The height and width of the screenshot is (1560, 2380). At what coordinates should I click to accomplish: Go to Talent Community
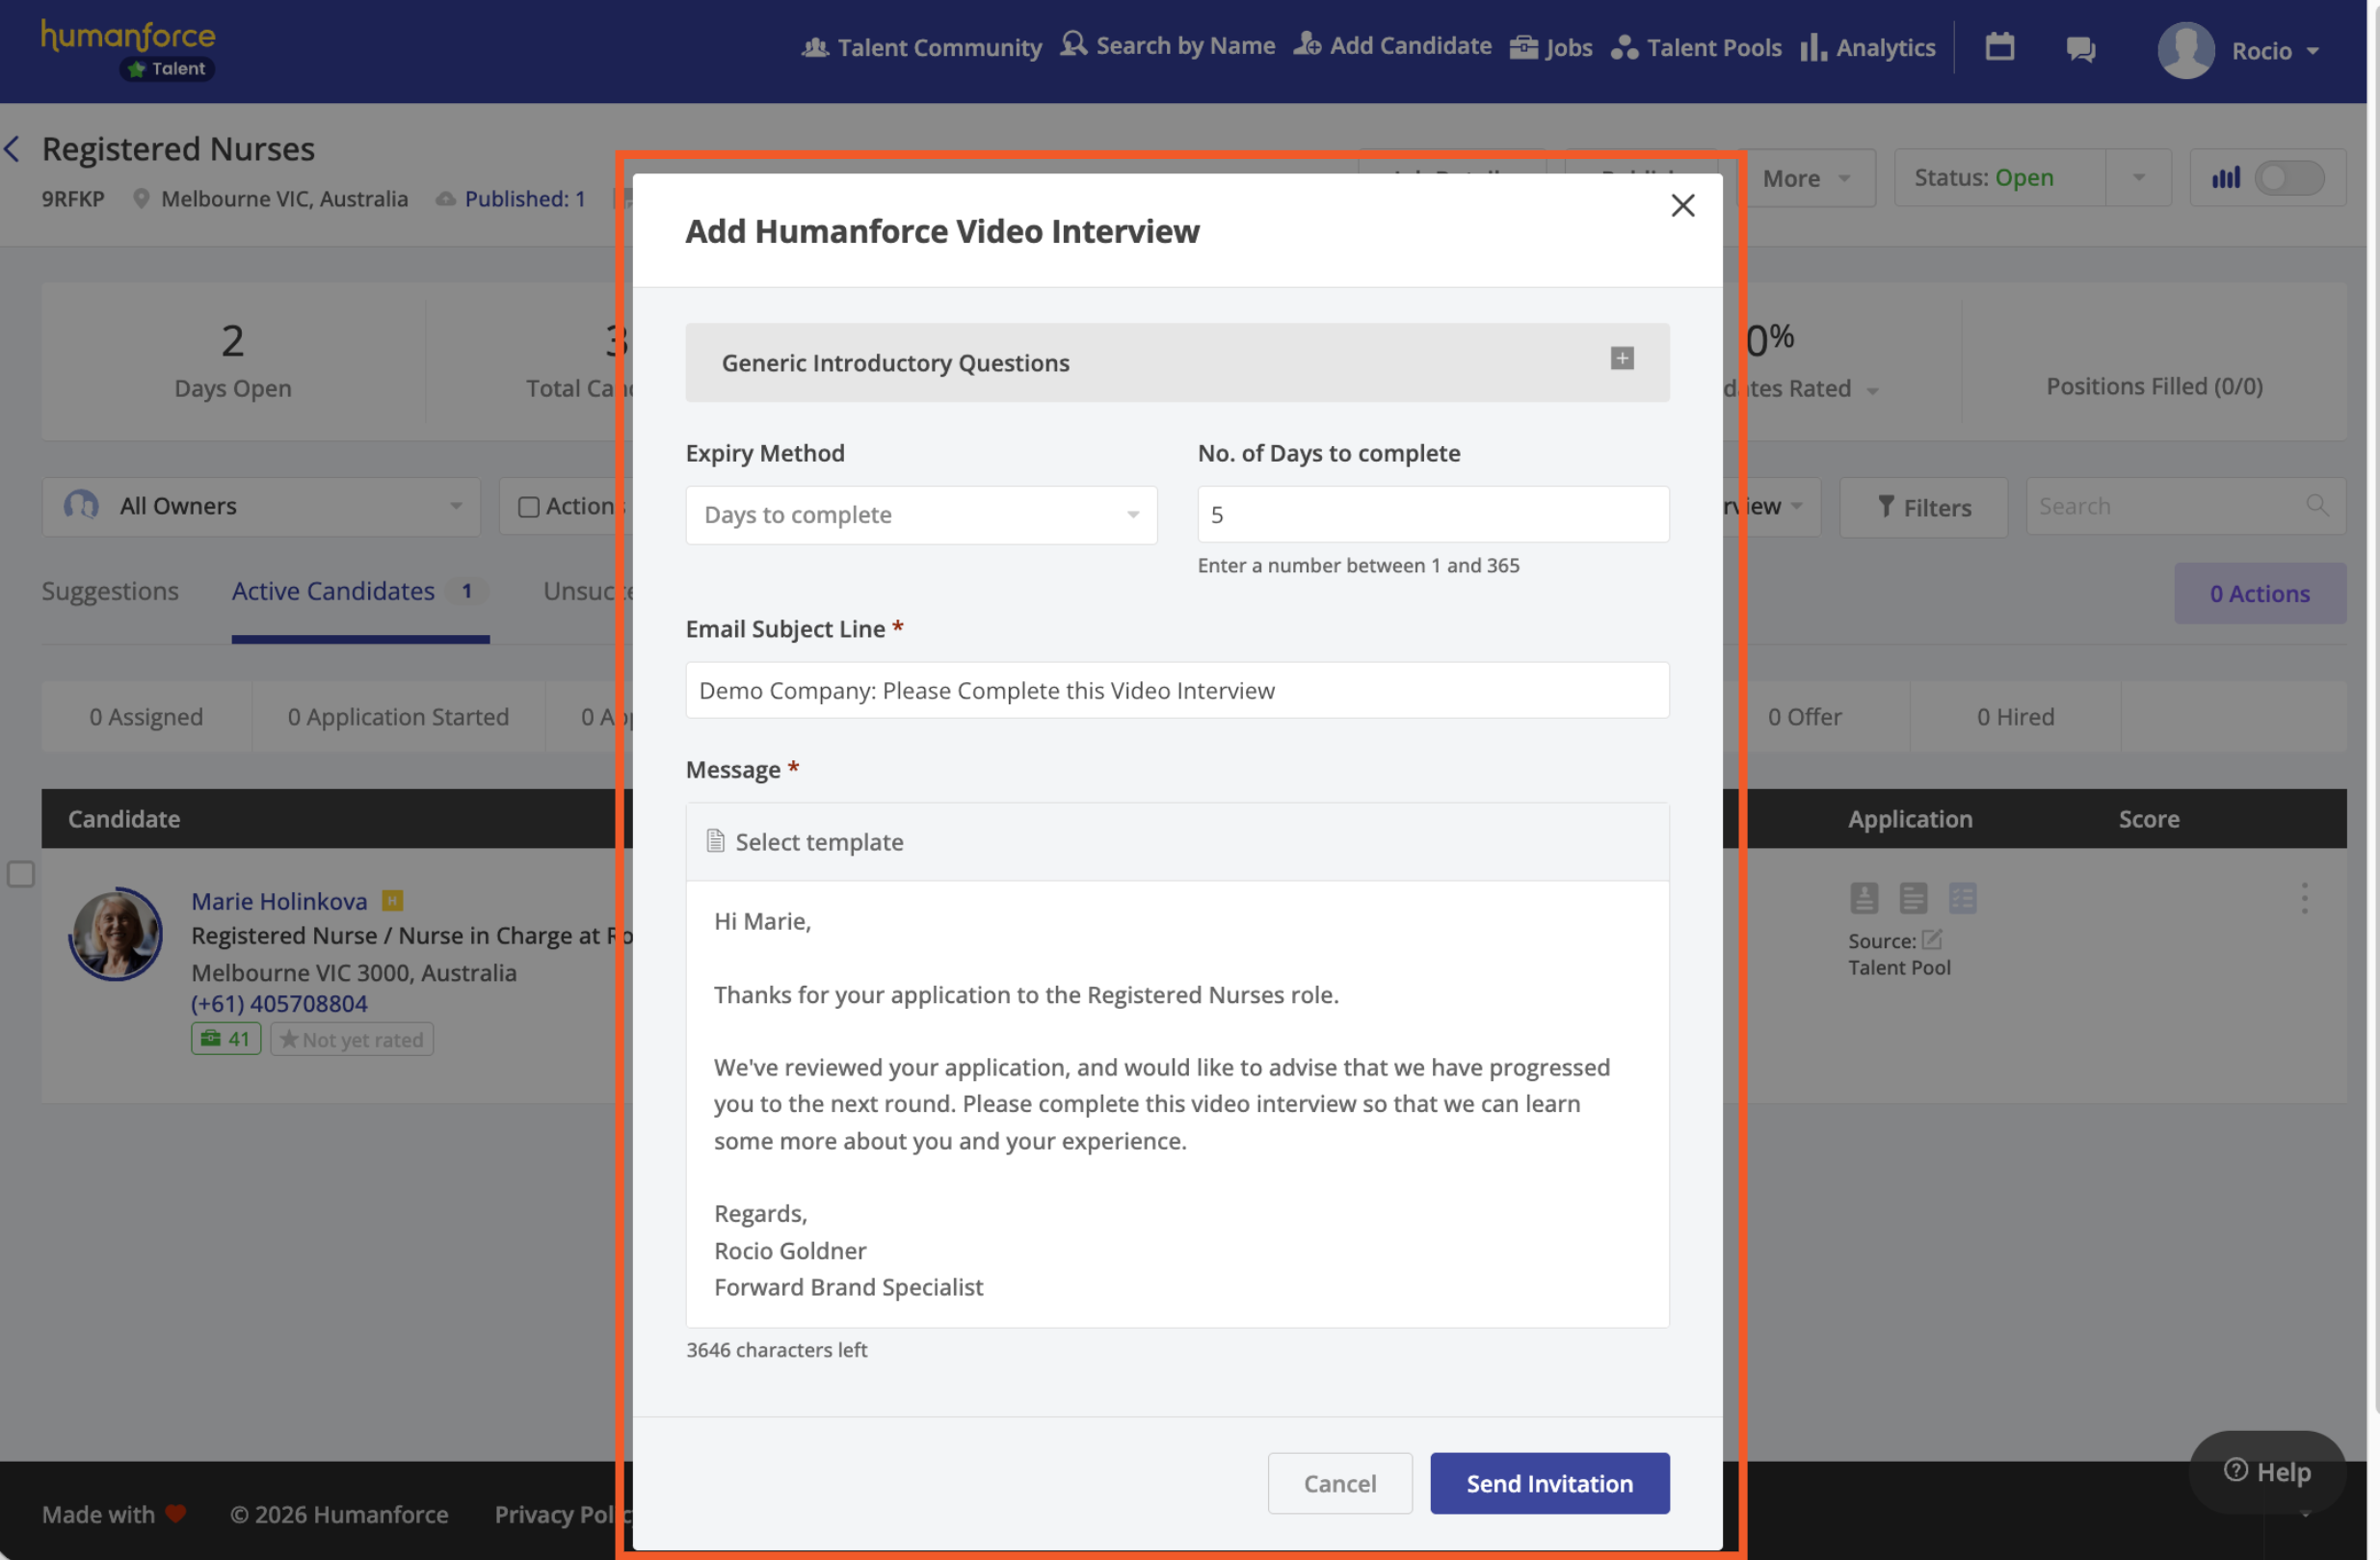point(921,46)
